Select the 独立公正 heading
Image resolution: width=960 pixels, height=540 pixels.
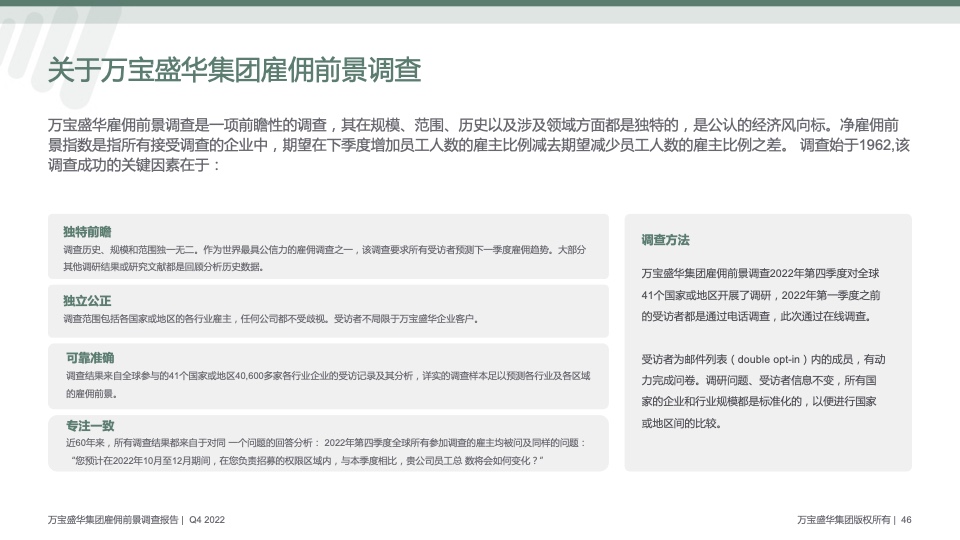point(87,301)
